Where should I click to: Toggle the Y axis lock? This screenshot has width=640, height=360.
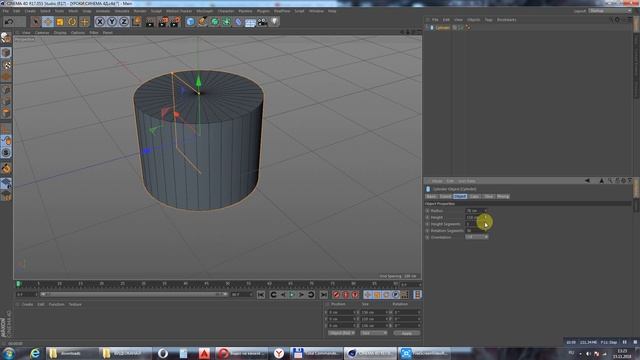(x=112, y=22)
